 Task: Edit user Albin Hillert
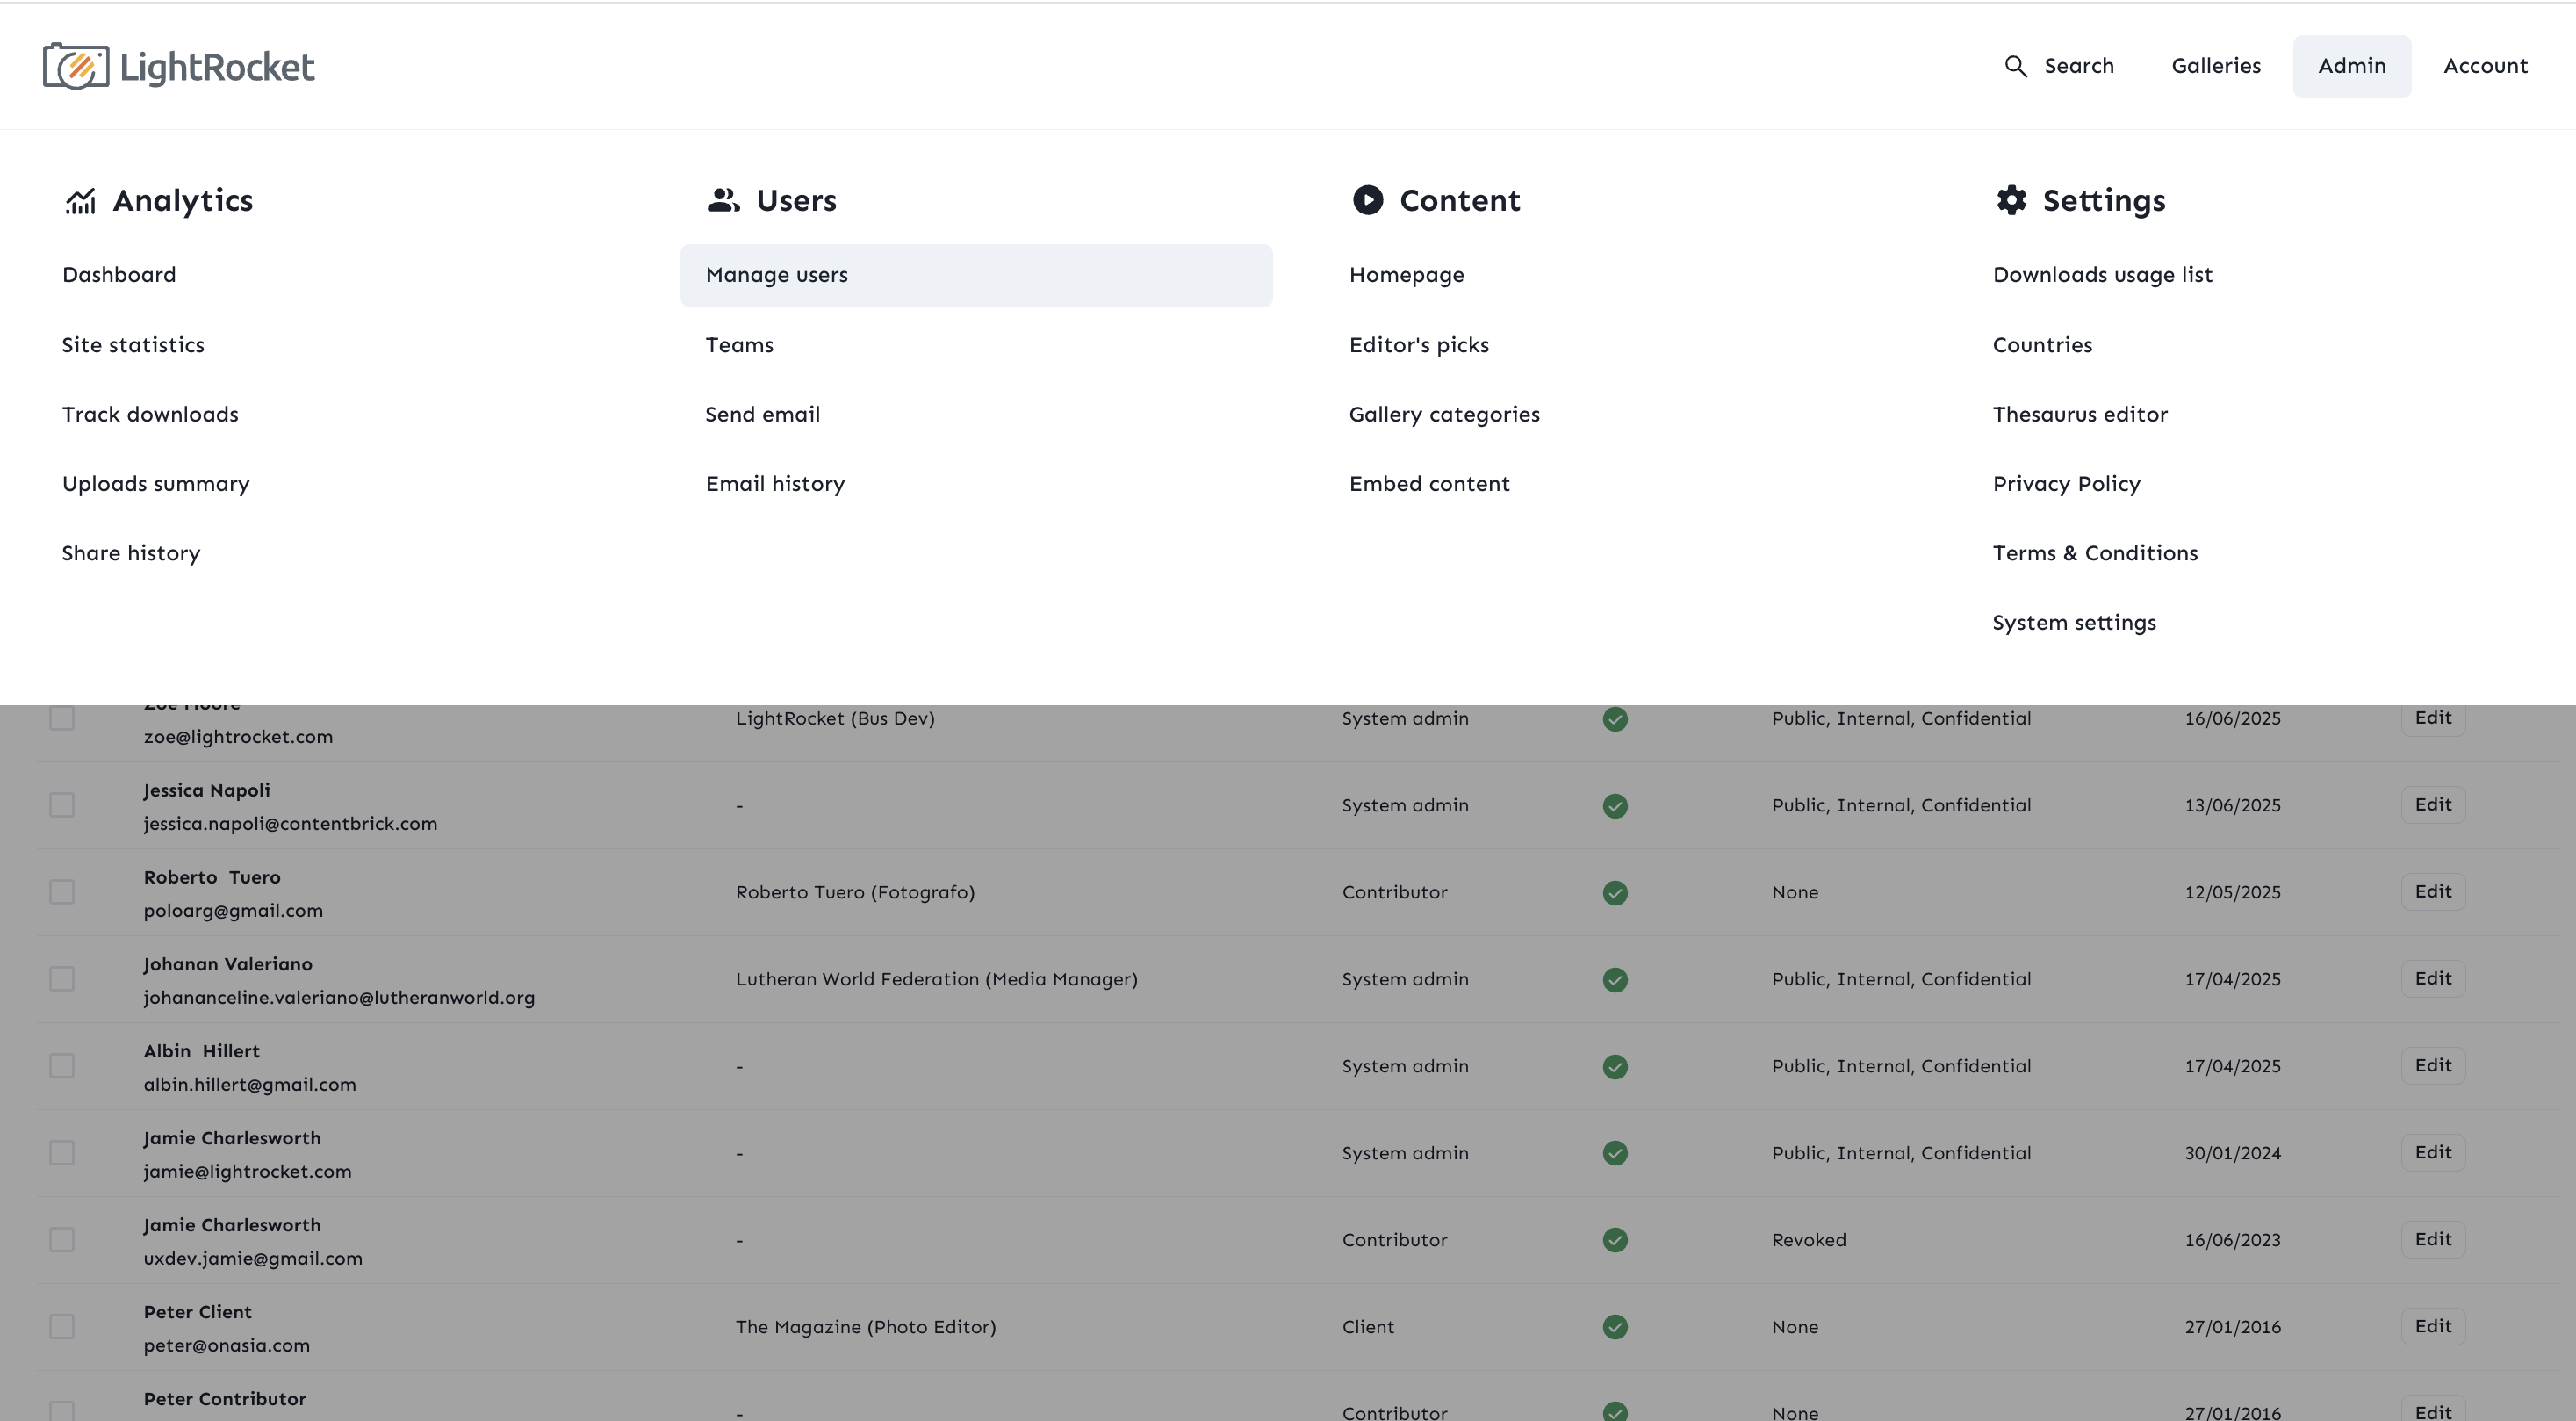(x=2433, y=1066)
